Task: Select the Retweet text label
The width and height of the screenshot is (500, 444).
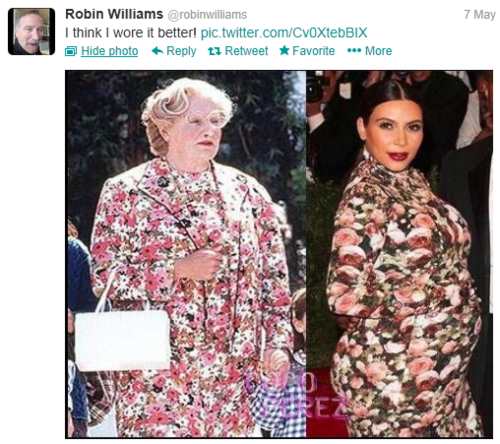Action: click(x=246, y=51)
